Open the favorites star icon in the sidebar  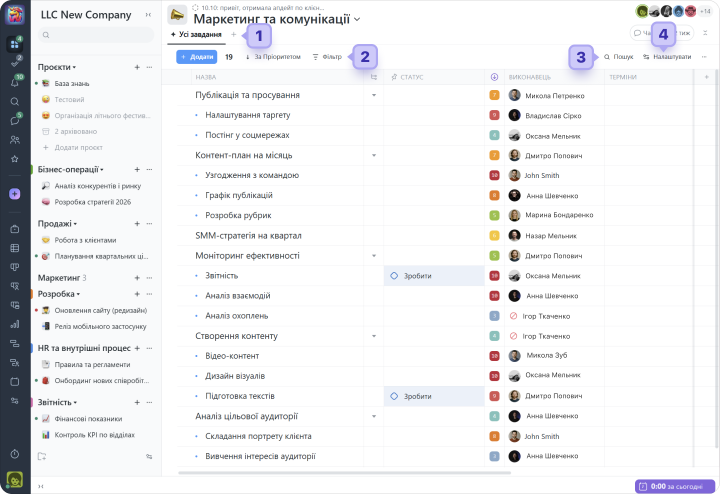tap(14, 158)
